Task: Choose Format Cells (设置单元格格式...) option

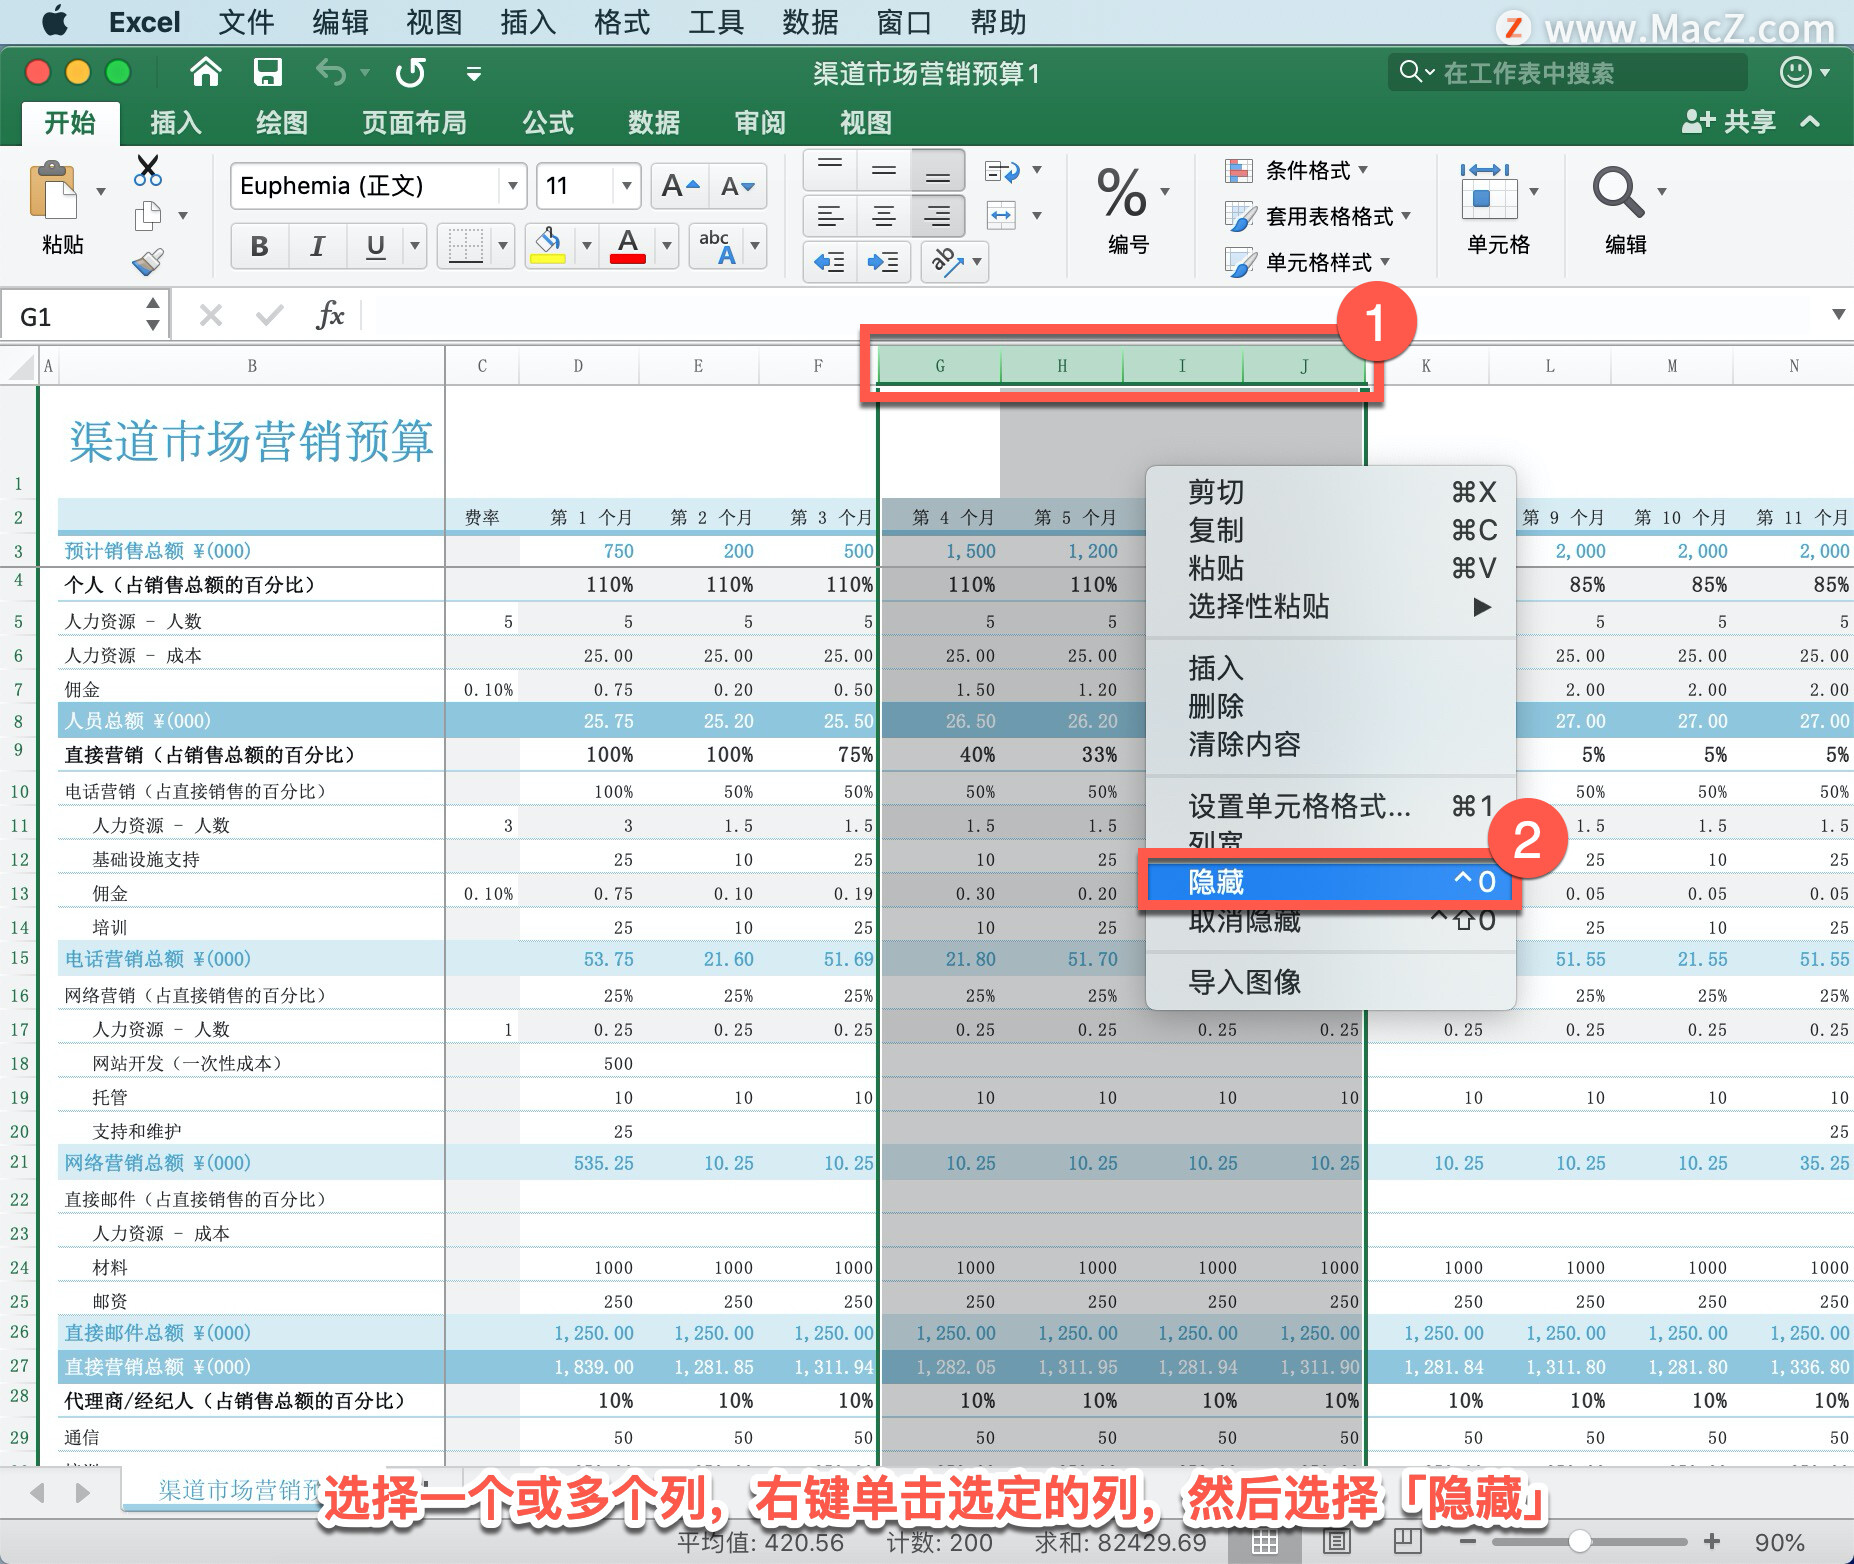Action: pyautogui.click(x=1330, y=806)
